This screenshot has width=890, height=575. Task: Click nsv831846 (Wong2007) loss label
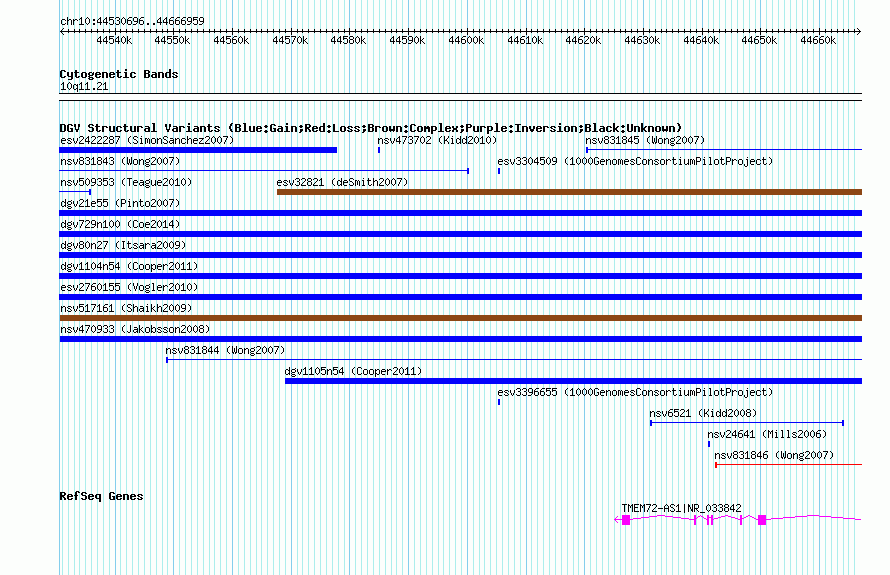point(774,455)
